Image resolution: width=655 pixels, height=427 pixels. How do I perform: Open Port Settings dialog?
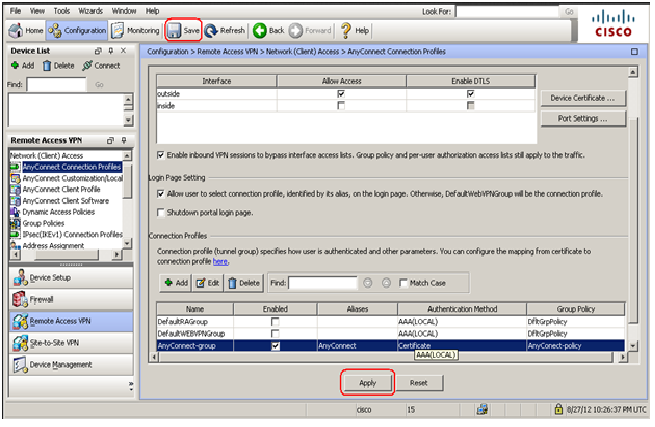(x=583, y=119)
